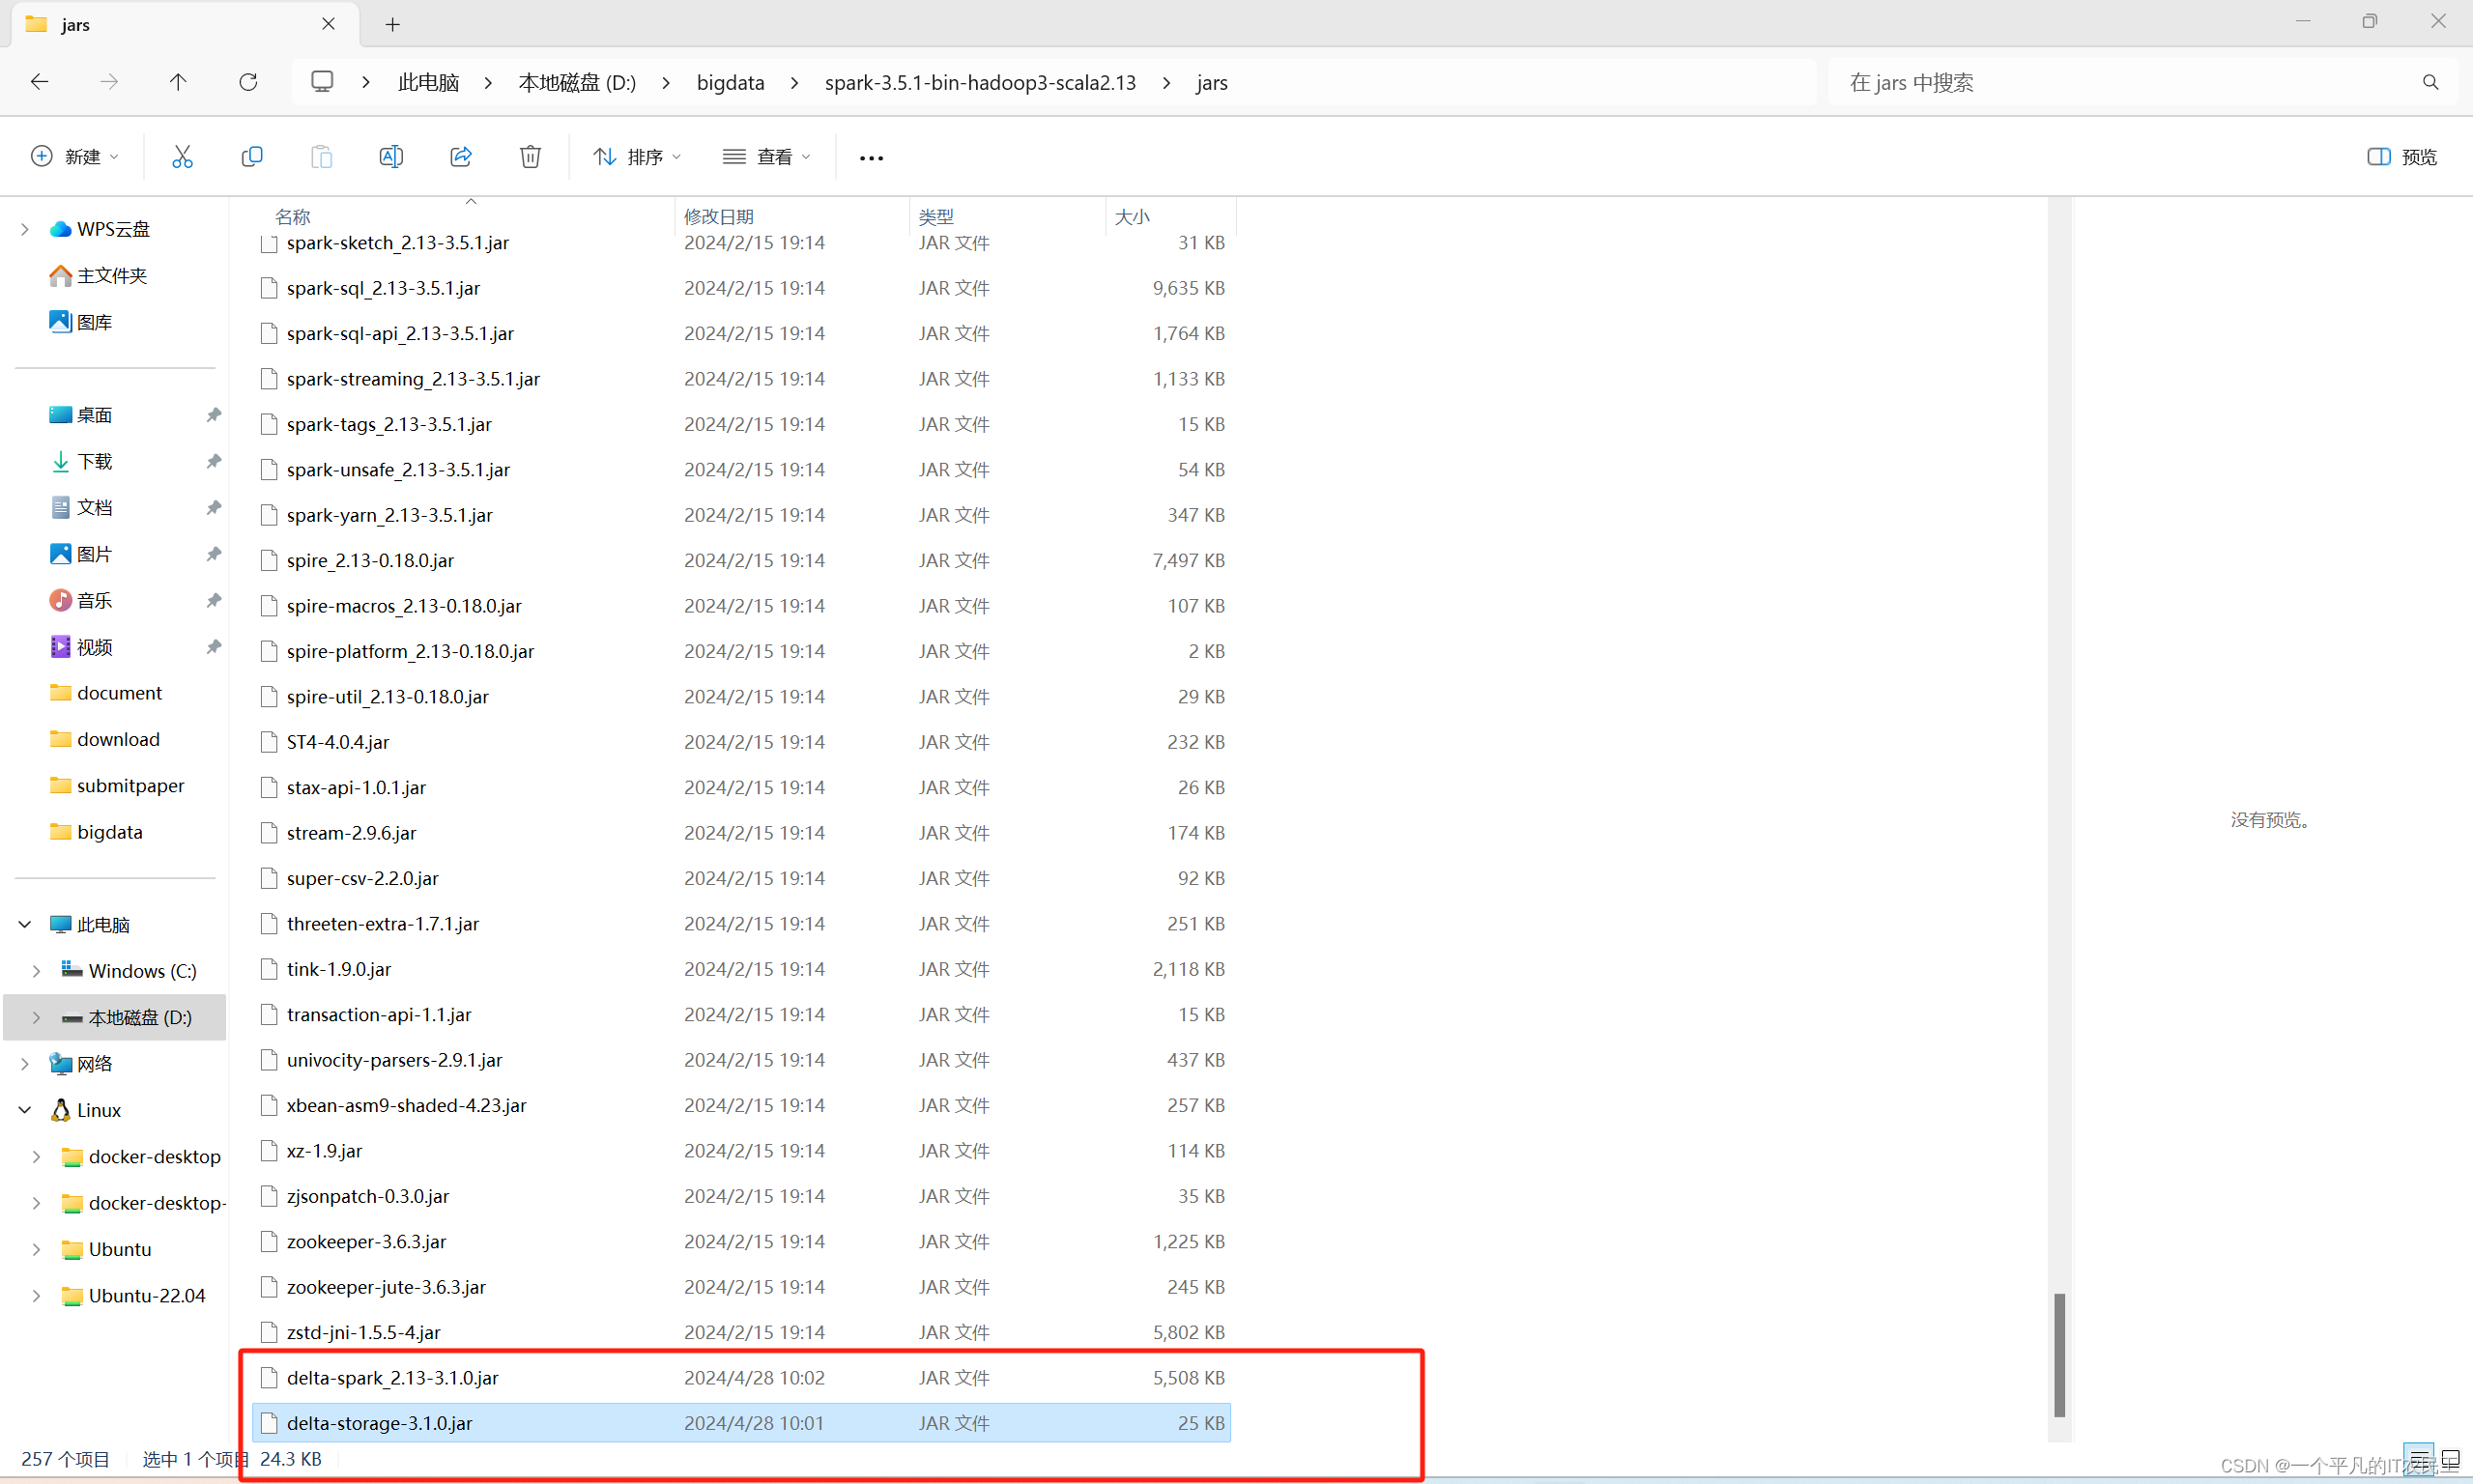Toggle the 预览 preview pane
The image size is (2473, 1484).
[x=2401, y=156]
